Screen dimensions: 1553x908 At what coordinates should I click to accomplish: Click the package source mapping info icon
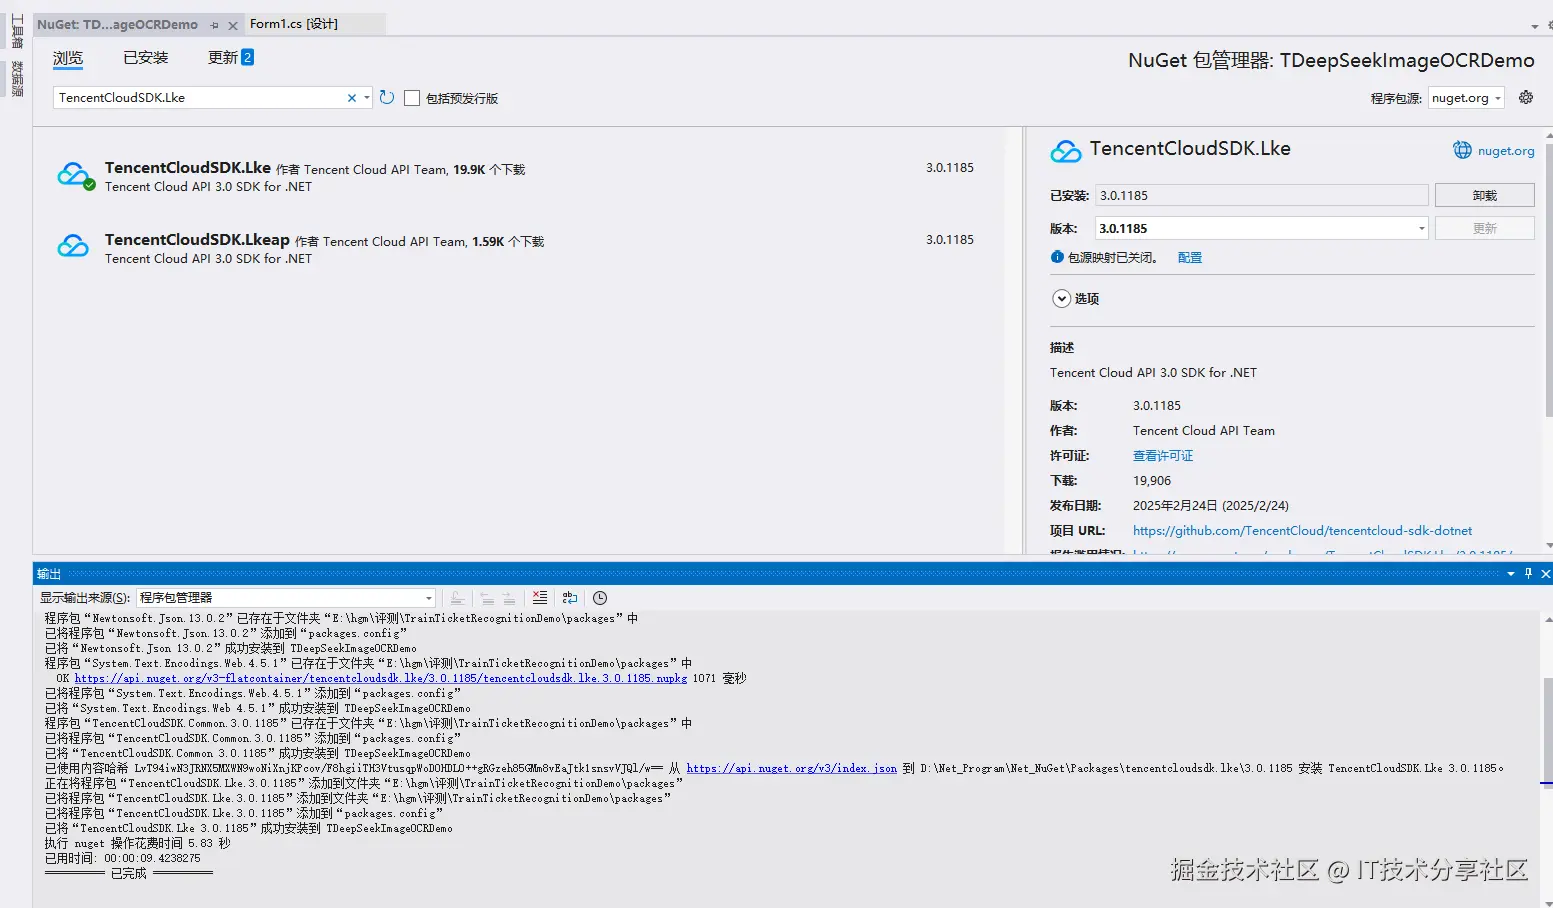1057,257
